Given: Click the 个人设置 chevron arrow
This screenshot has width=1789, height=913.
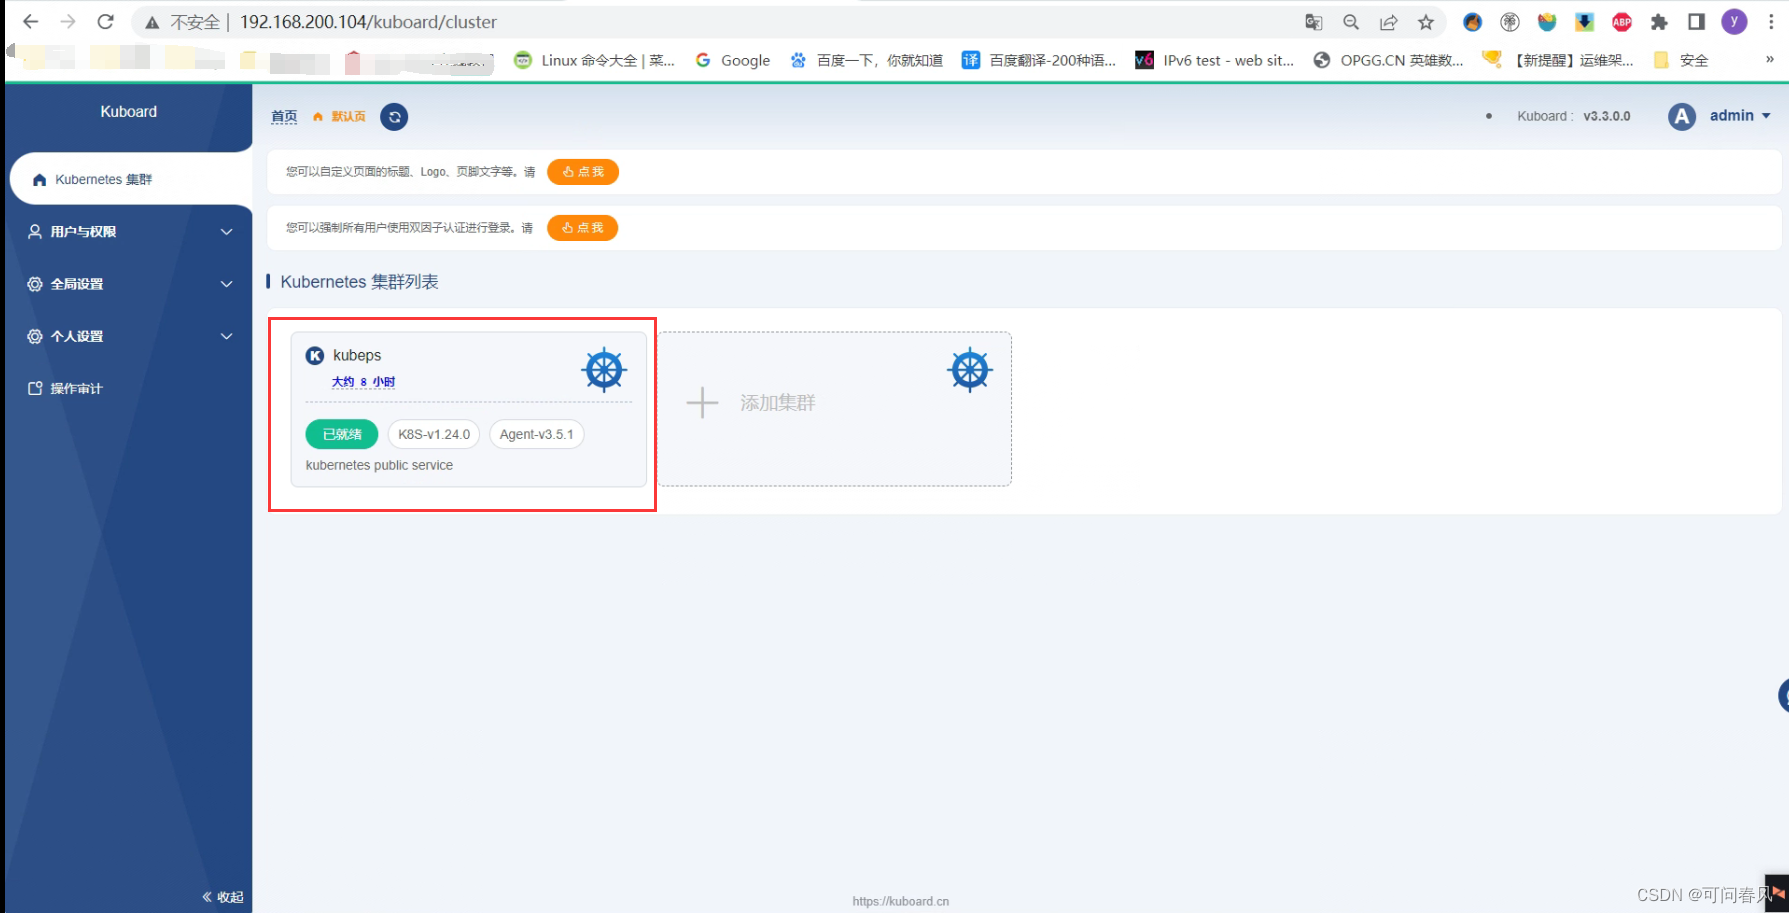Looking at the screenshot, I should [x=227, y=336].
